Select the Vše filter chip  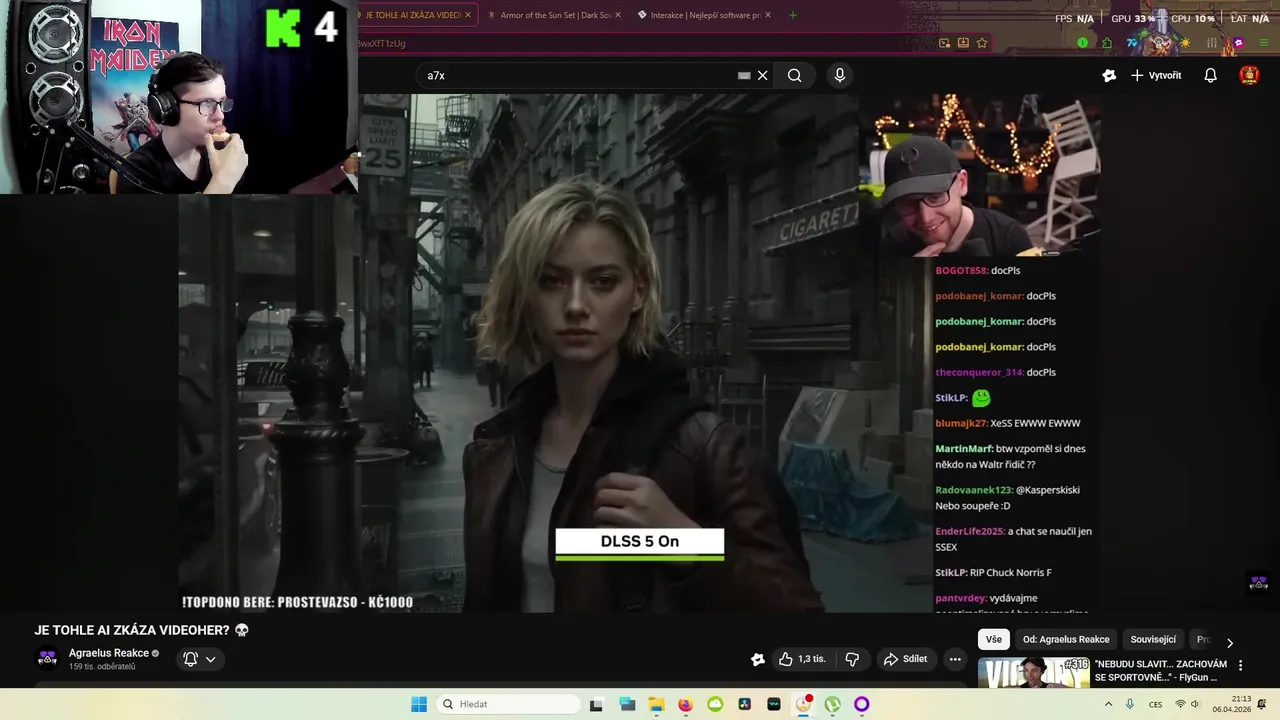click(x=993, y=639)
